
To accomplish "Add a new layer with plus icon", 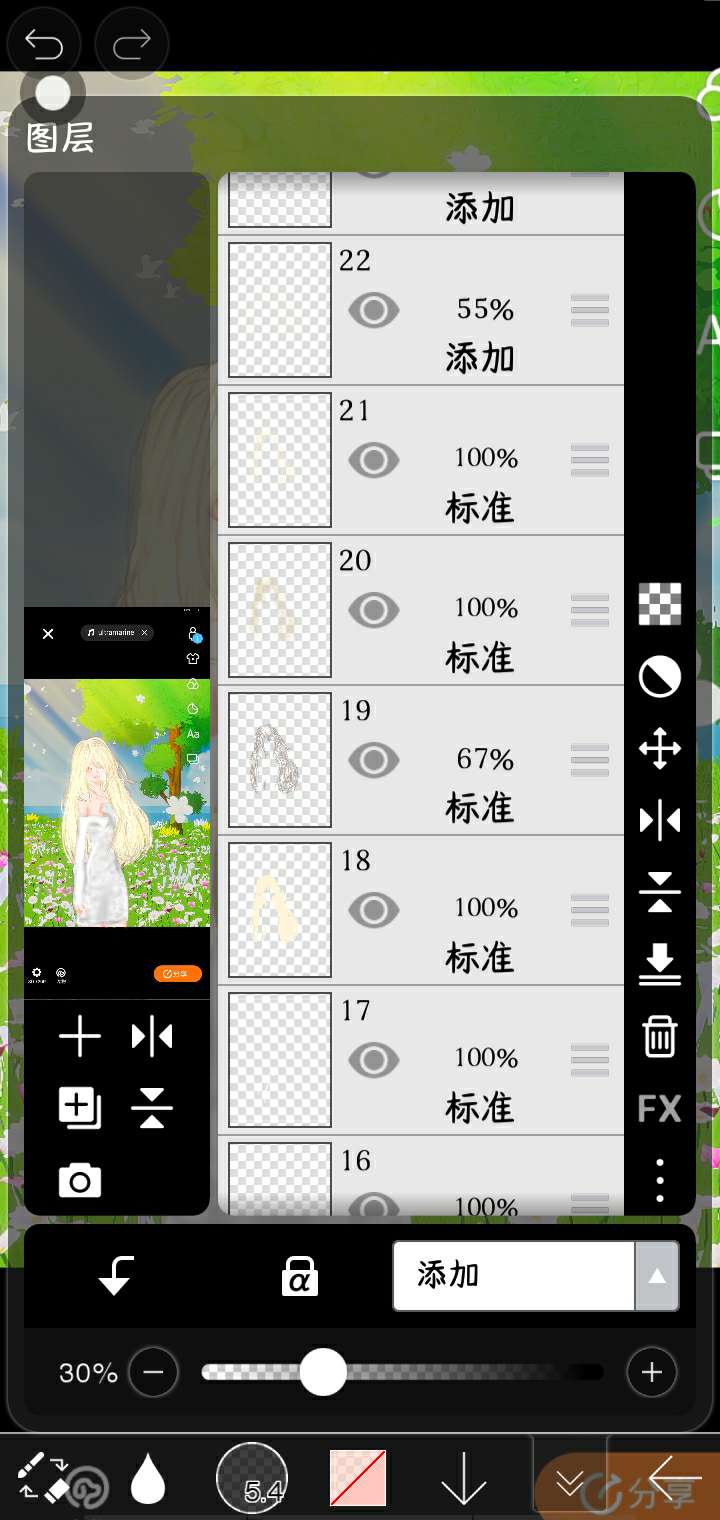I will point(80,1037).
